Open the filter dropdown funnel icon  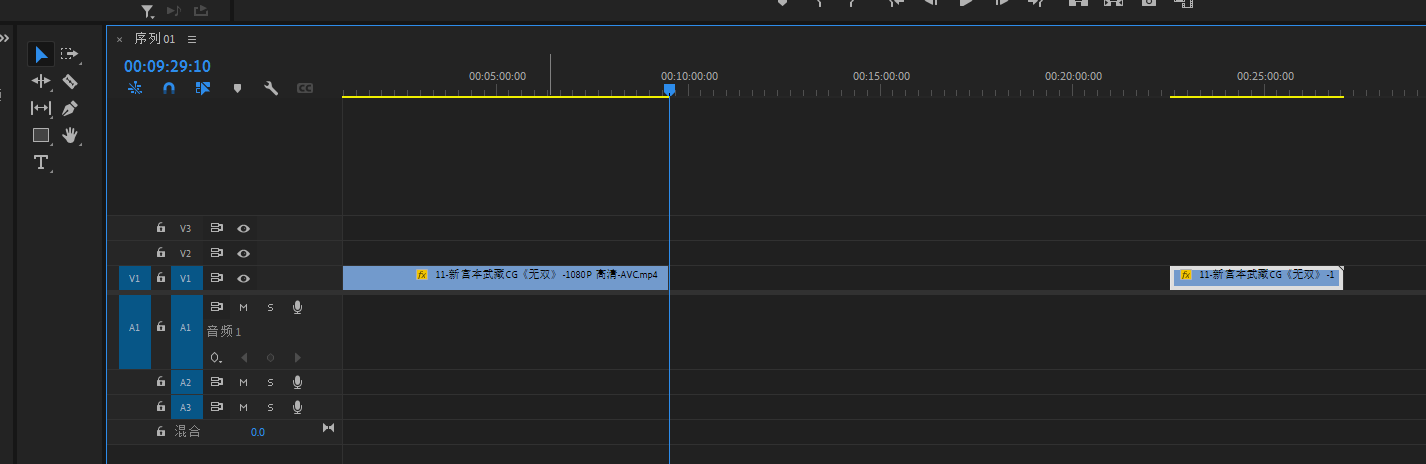tap(147, 11)
